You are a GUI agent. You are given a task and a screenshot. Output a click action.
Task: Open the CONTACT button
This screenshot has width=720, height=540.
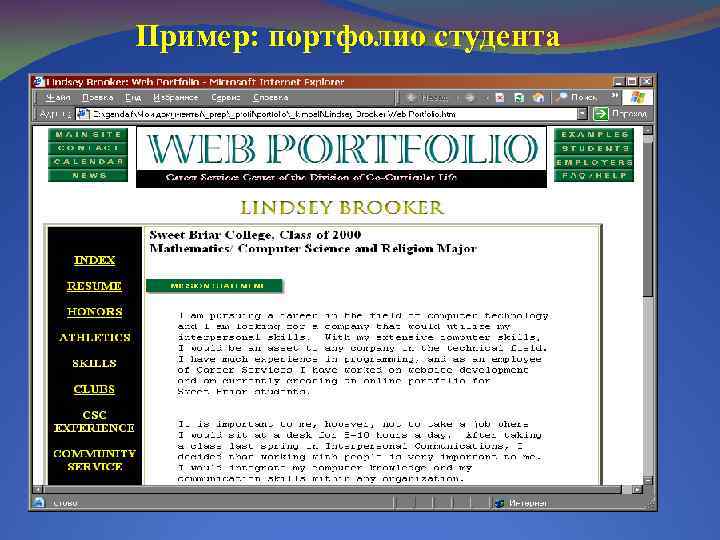88,148
